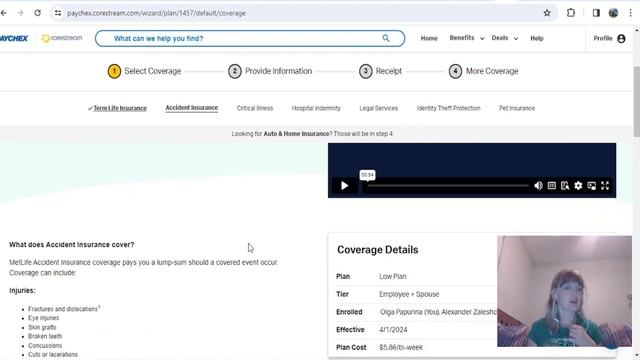Go to step 4 More Coverage
640x360 pixels.
(484, 71)
